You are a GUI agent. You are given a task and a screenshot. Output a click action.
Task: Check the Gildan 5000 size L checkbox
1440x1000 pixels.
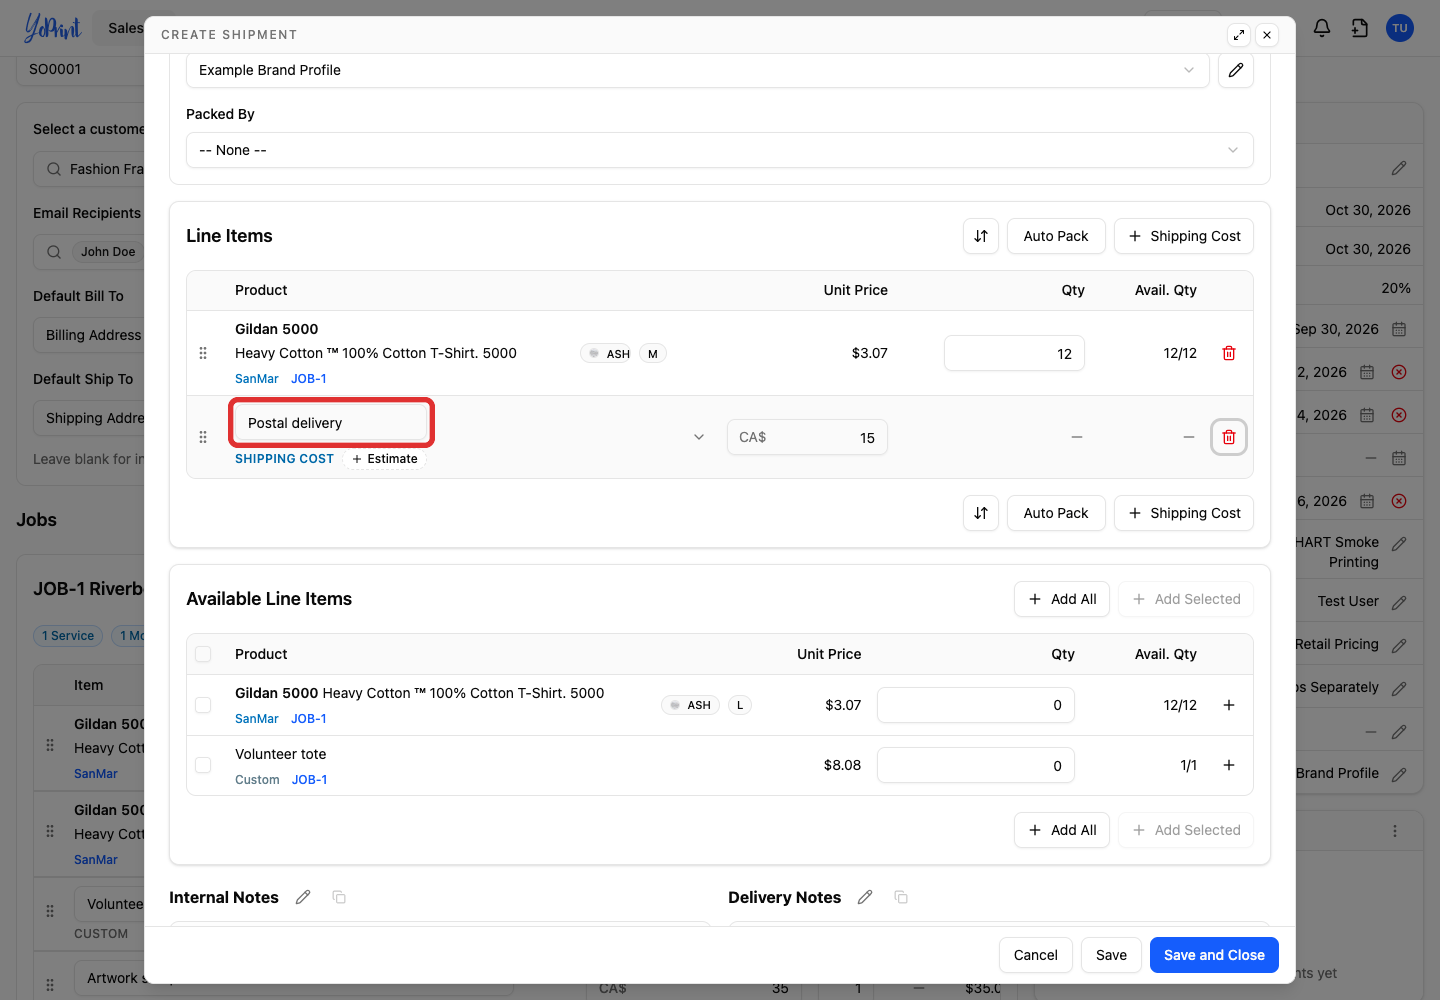(203, 705)
